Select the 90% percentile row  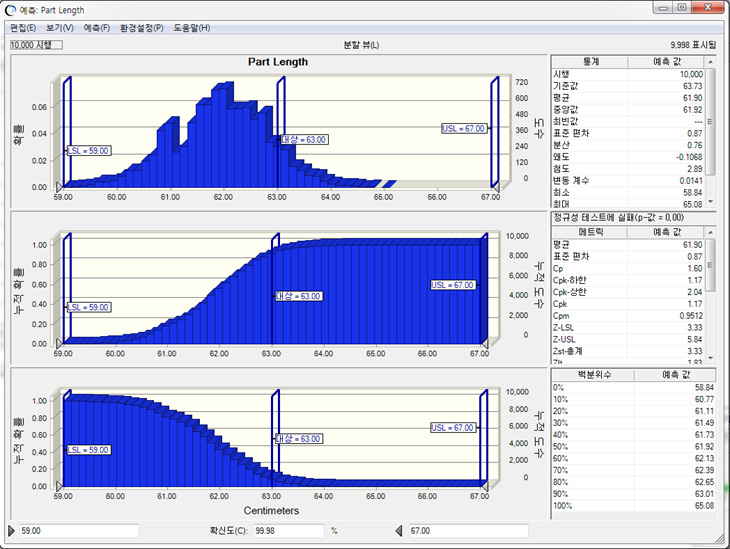[634, 494]
